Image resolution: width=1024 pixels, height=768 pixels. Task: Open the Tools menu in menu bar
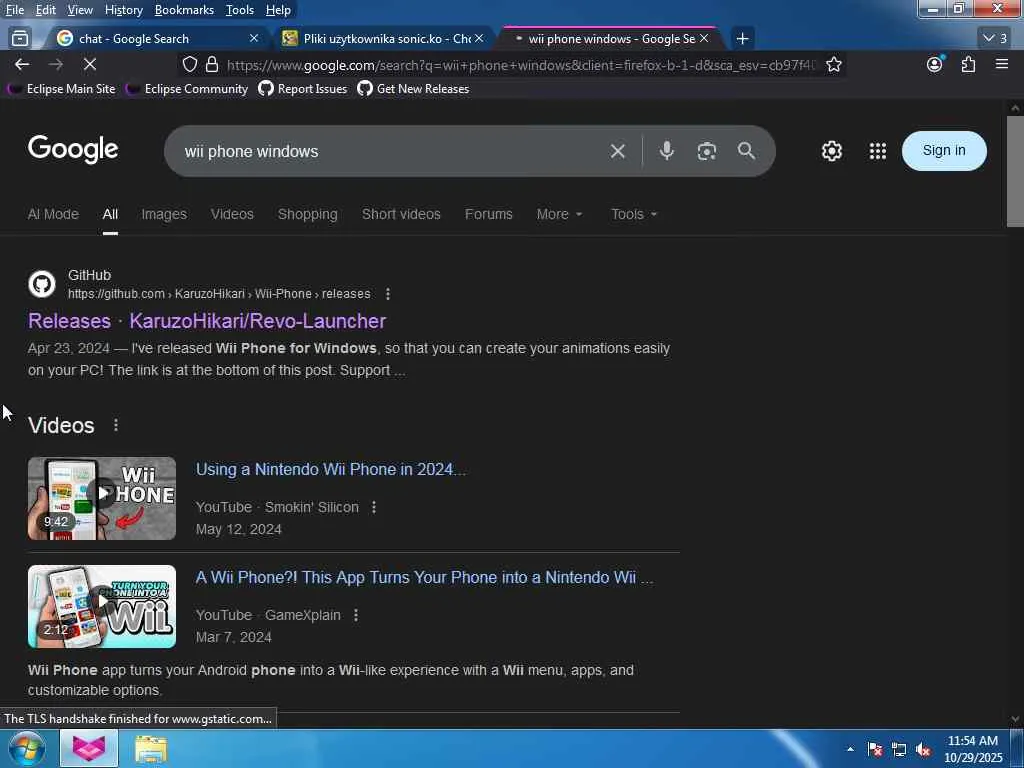pos(240,10)
